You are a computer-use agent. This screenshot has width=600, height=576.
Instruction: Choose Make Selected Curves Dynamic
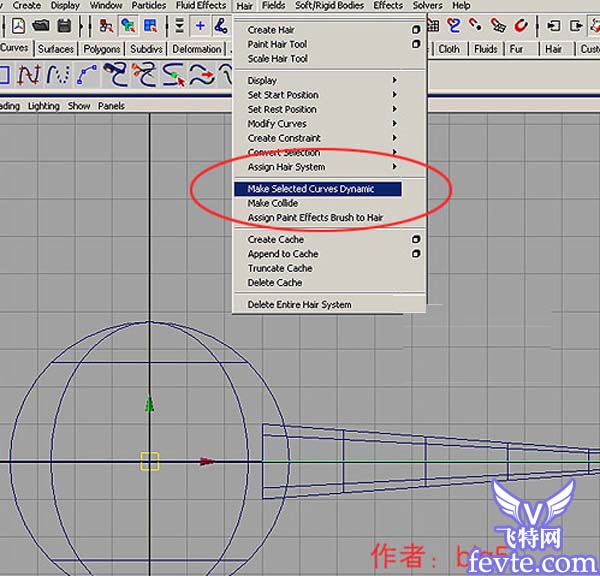(x=318, y=189)
